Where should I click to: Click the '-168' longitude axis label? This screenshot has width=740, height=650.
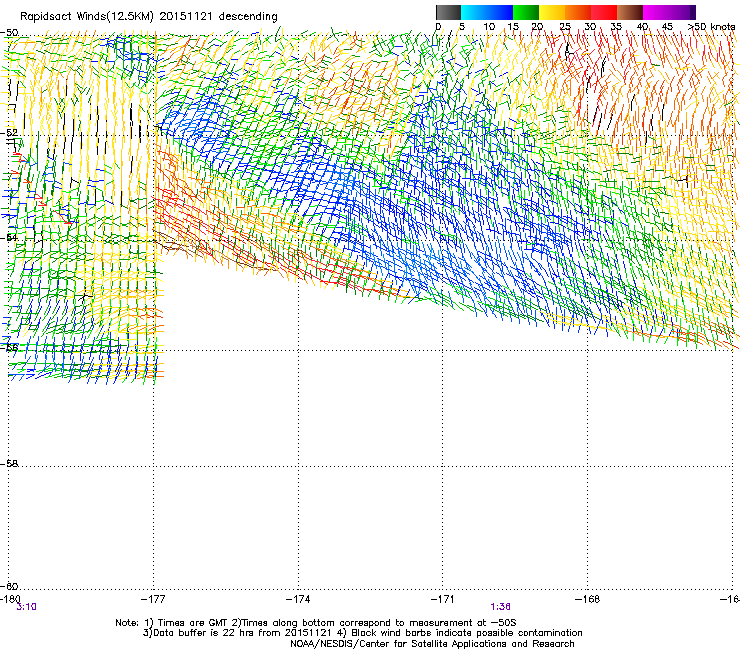tap(588, 599)
